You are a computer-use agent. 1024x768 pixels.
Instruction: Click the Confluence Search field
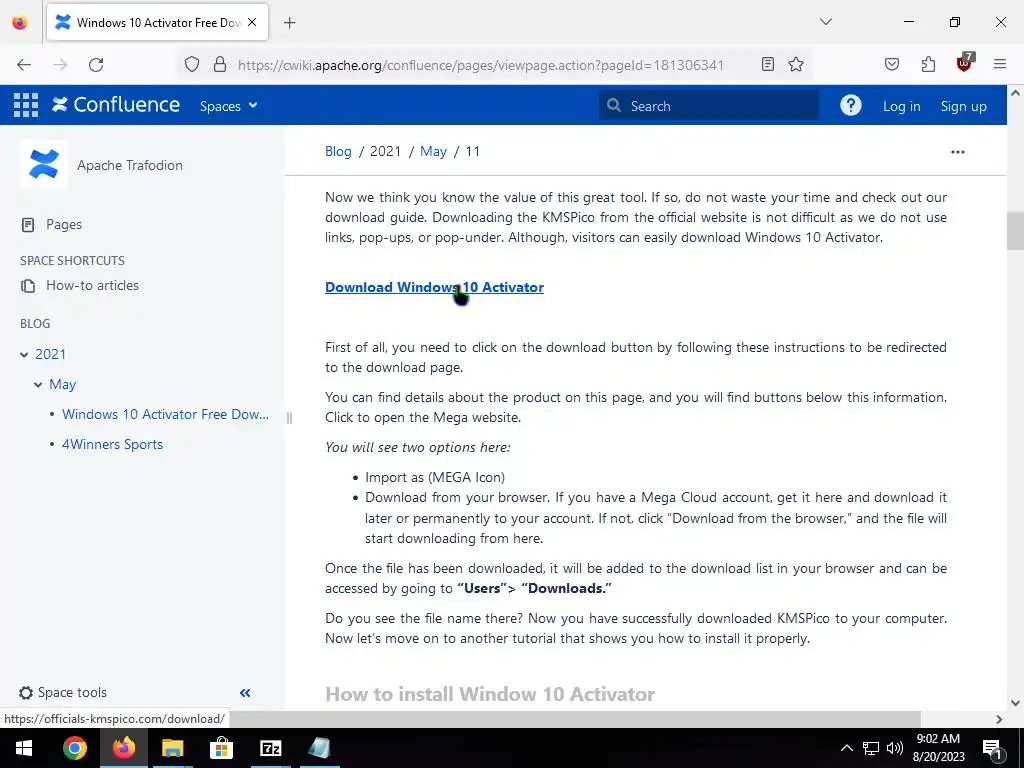[x=709, y=106]
